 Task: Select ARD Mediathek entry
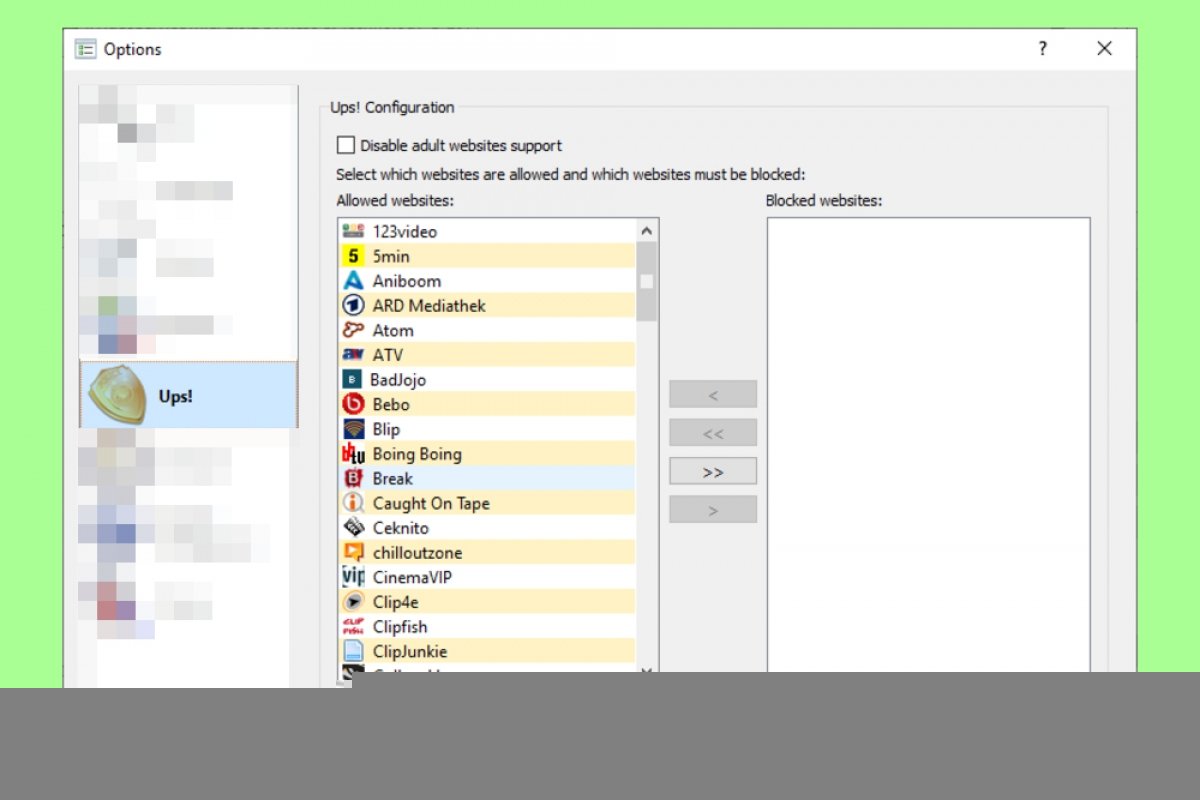click(x=487, y=305)
